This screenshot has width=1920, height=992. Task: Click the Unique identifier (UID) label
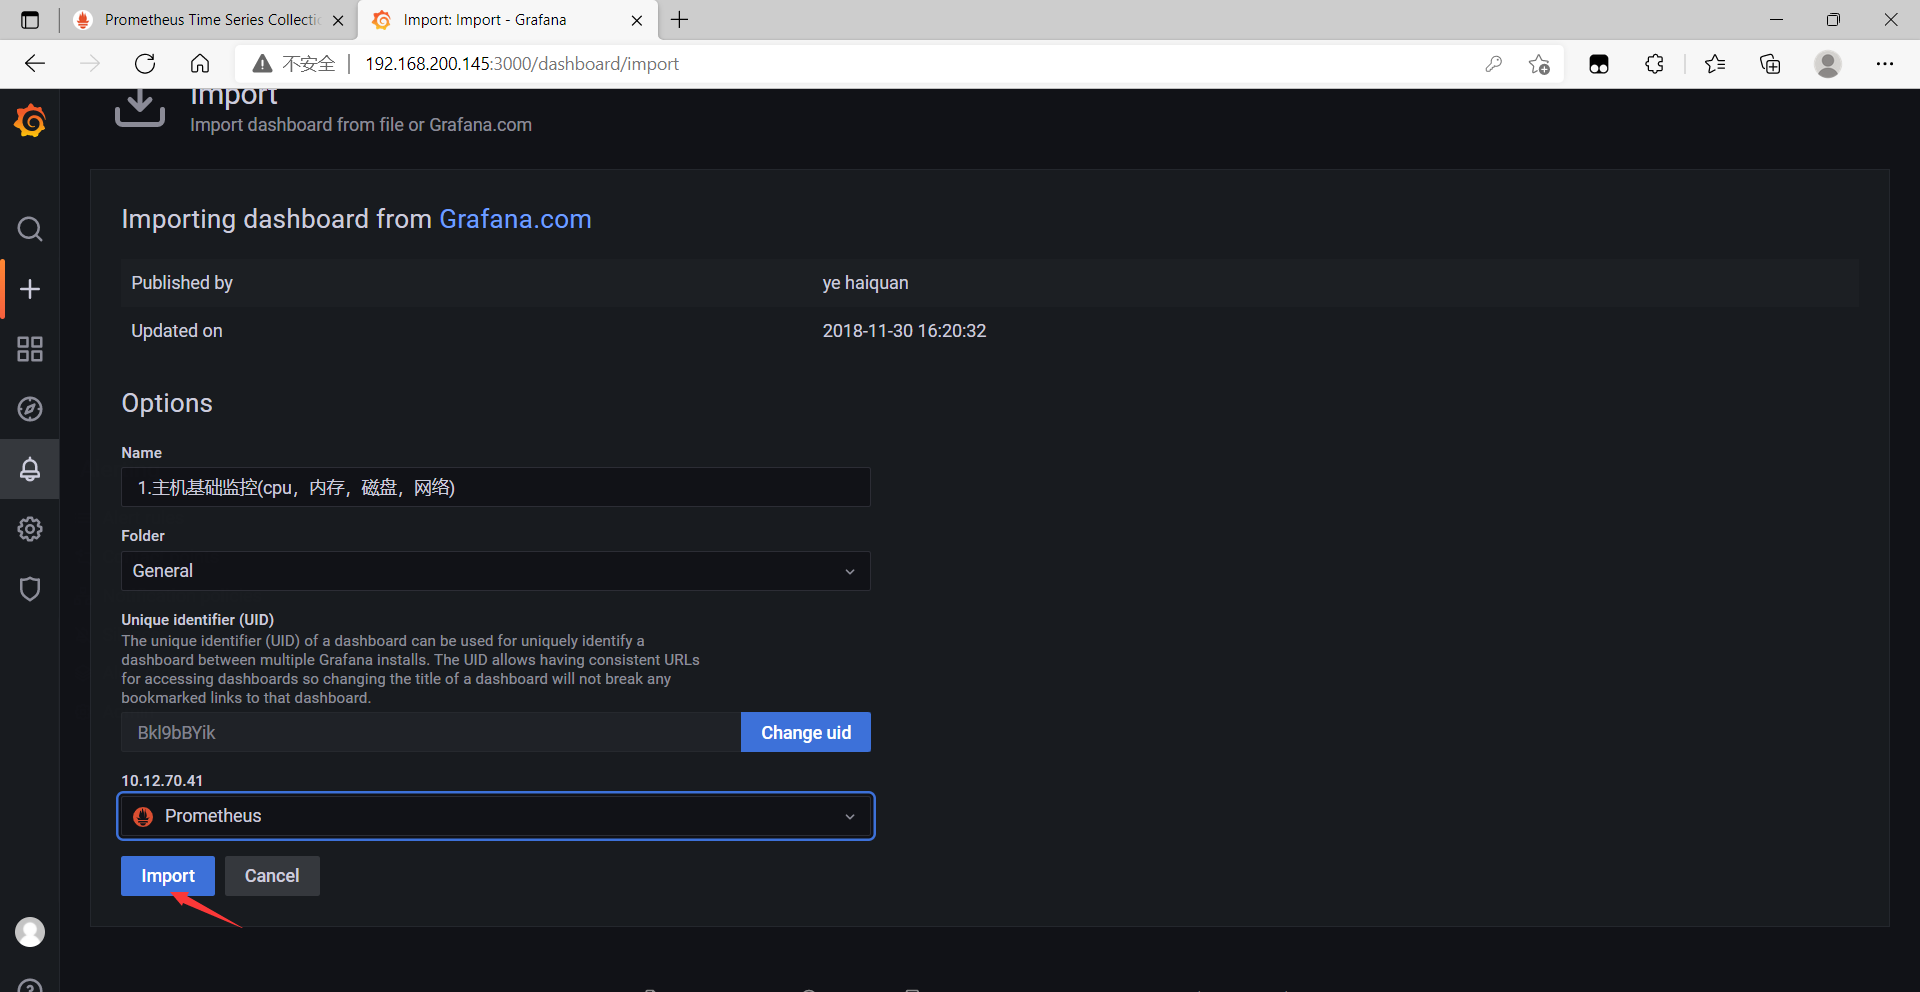pyautogui.click(x=198, y=619)
